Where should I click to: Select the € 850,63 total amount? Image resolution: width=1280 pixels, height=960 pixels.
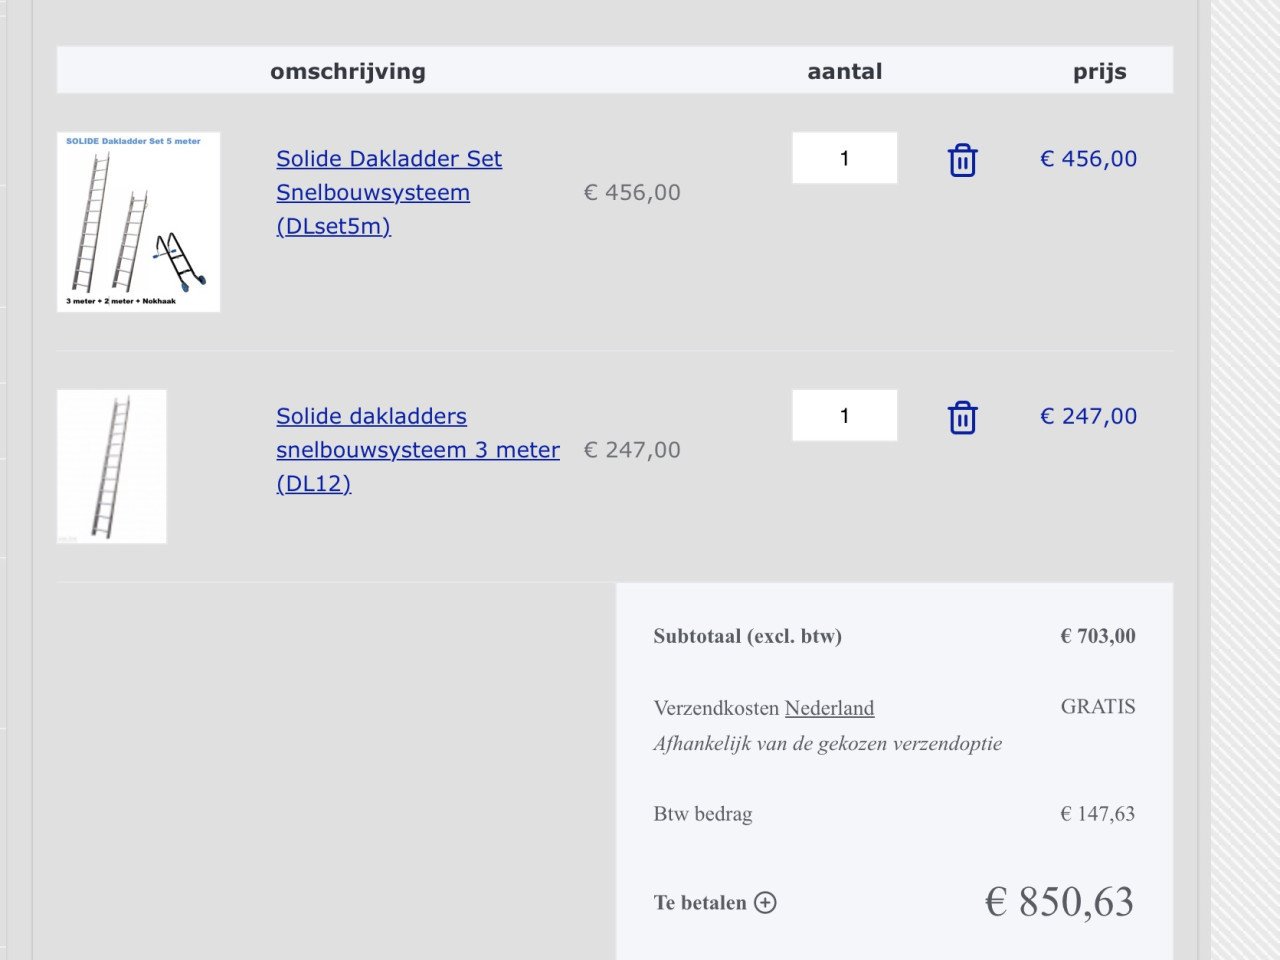click(1060, 902)
